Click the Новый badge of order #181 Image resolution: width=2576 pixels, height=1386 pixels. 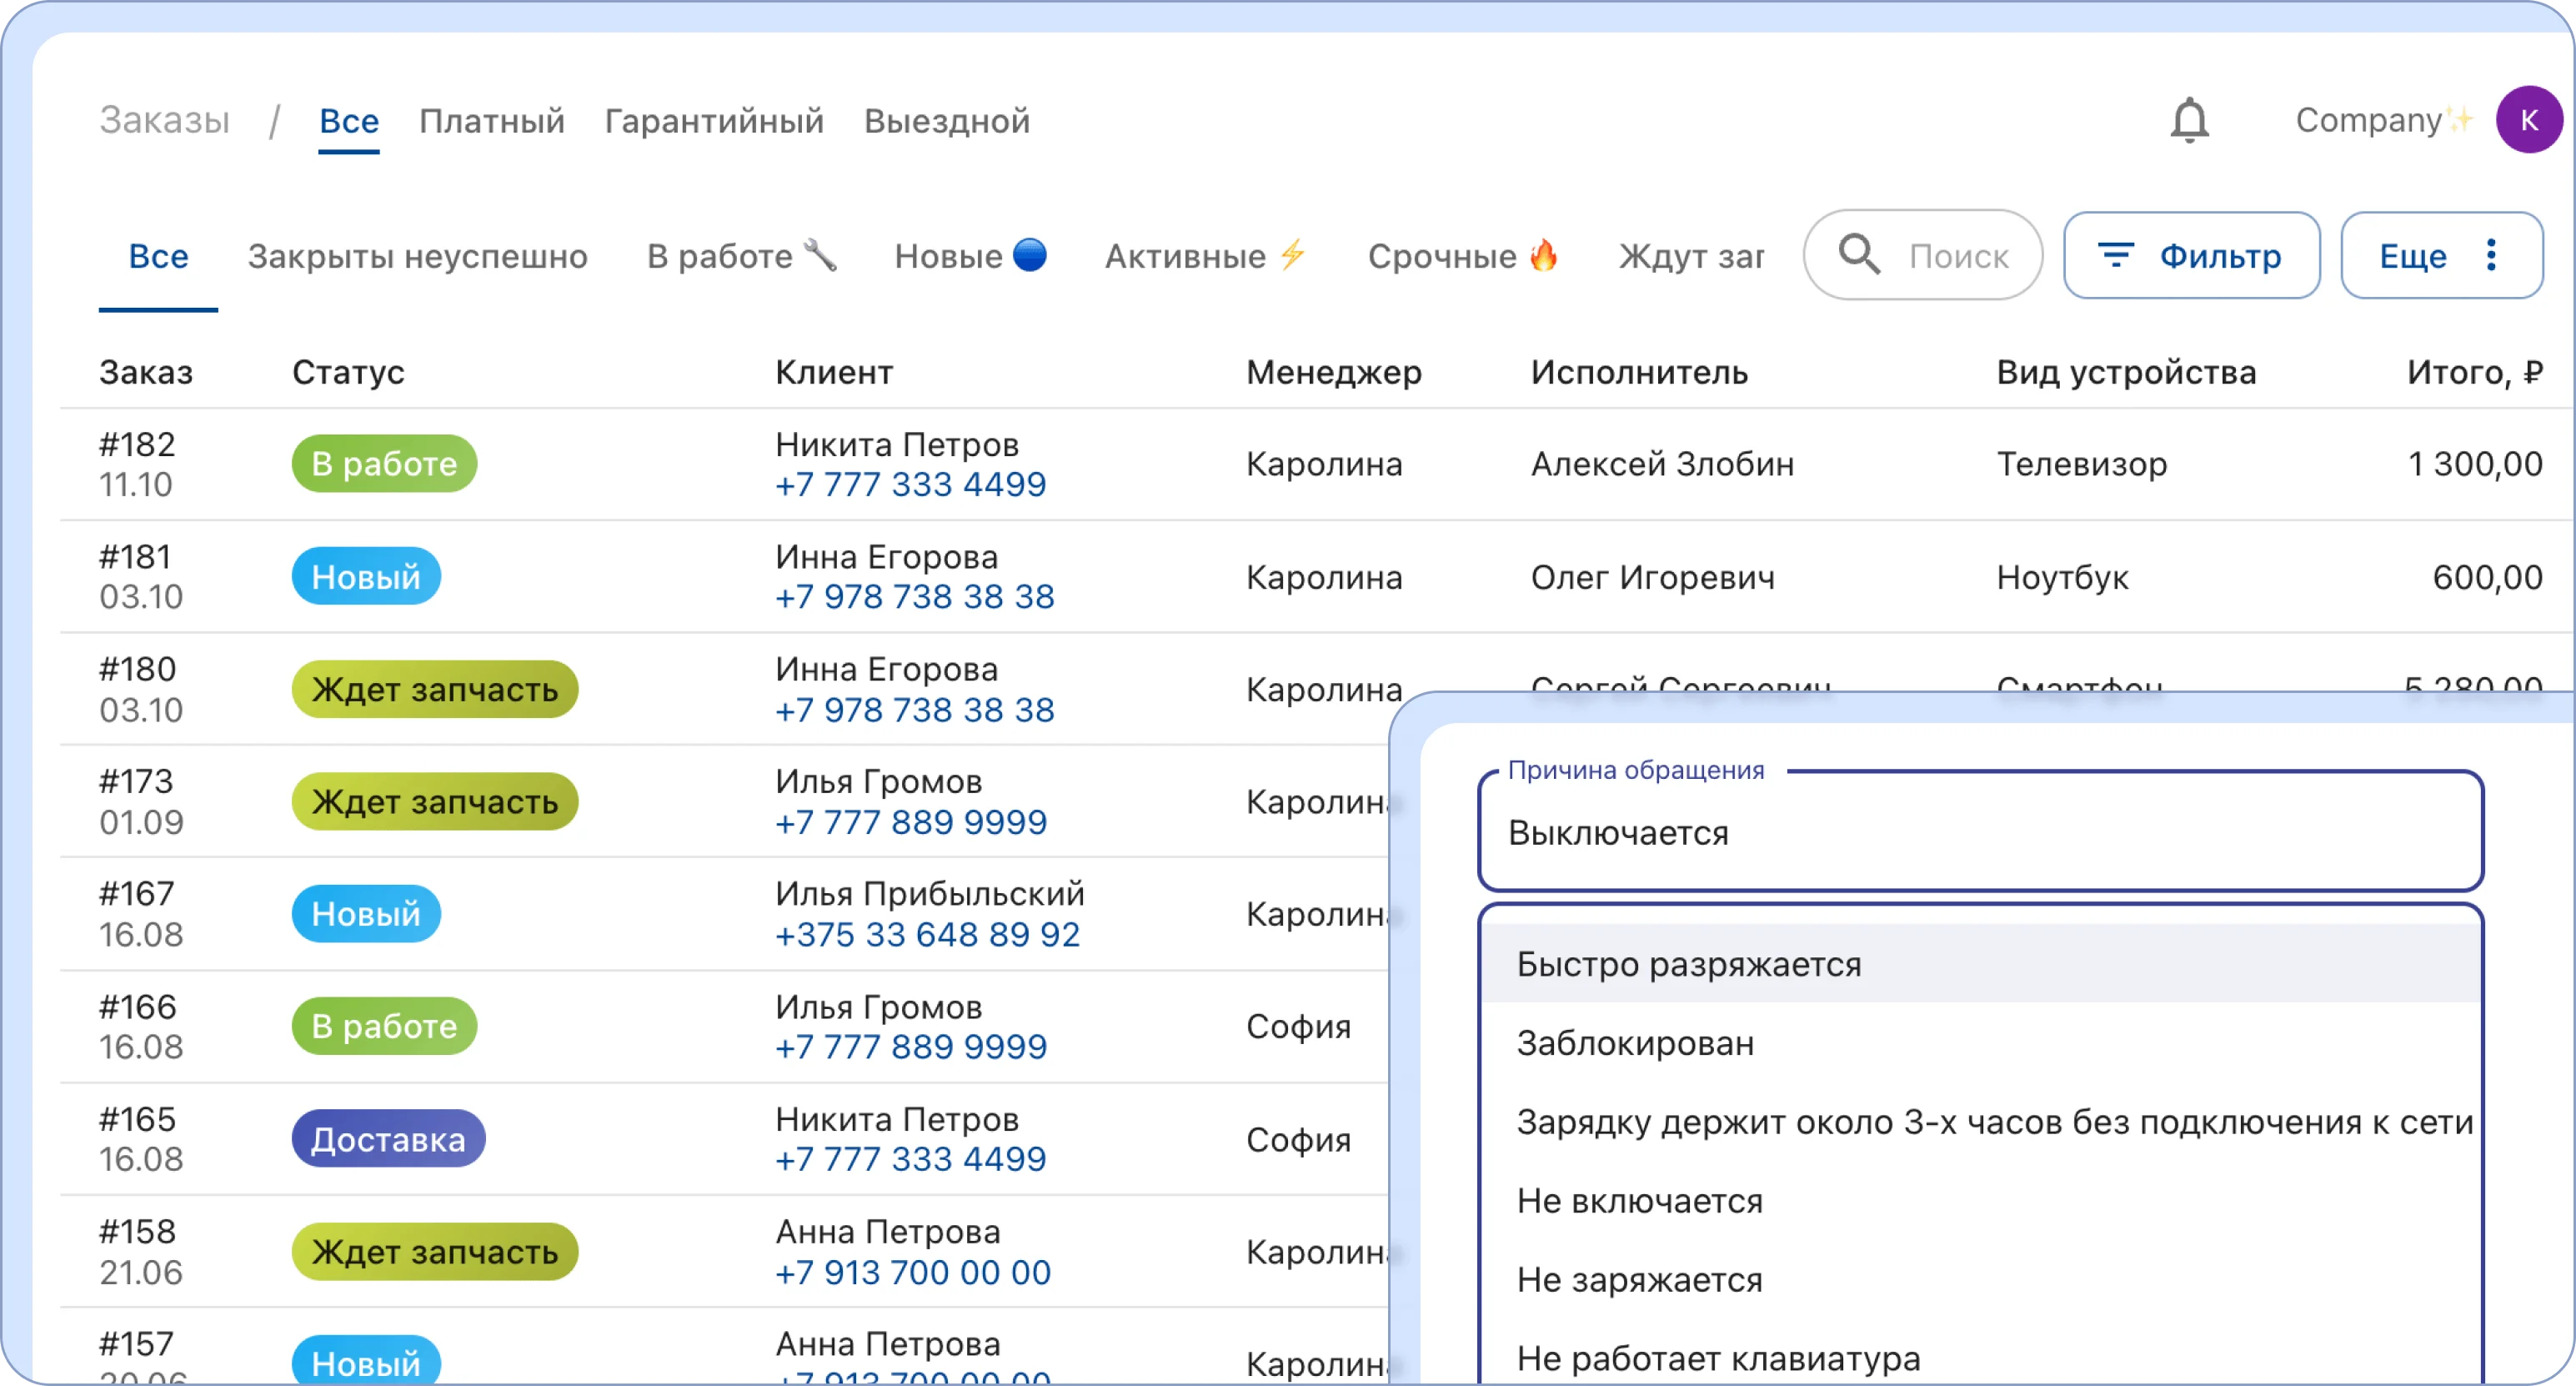point(366,576)
